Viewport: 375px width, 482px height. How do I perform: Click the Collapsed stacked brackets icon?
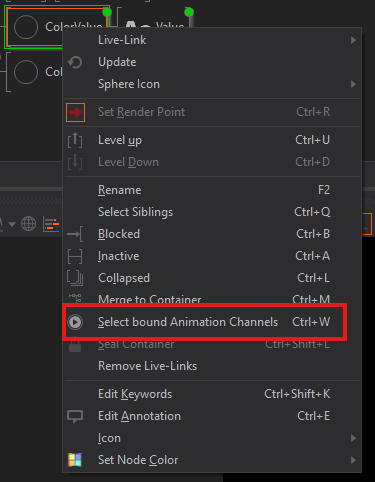75,278
